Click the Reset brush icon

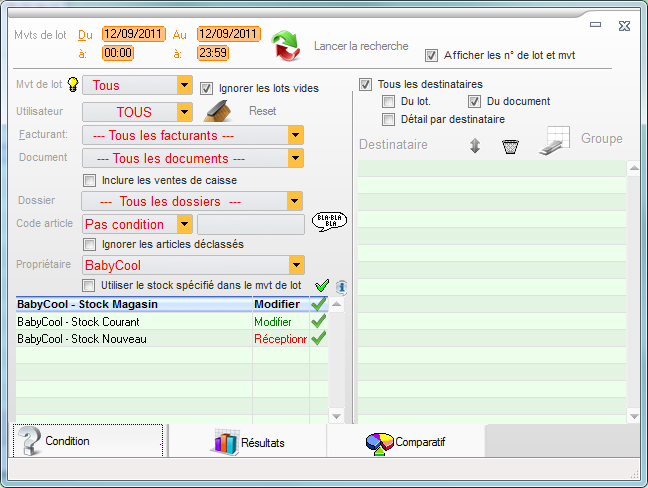pyautogui.click(x=218, y=111)
